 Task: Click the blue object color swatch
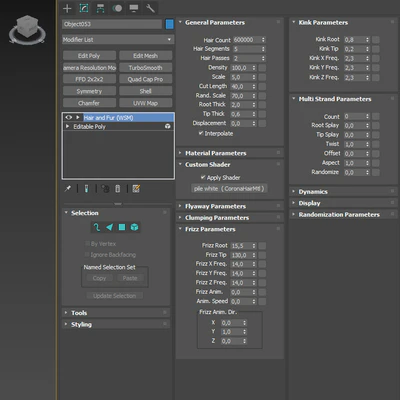(170, 24)
